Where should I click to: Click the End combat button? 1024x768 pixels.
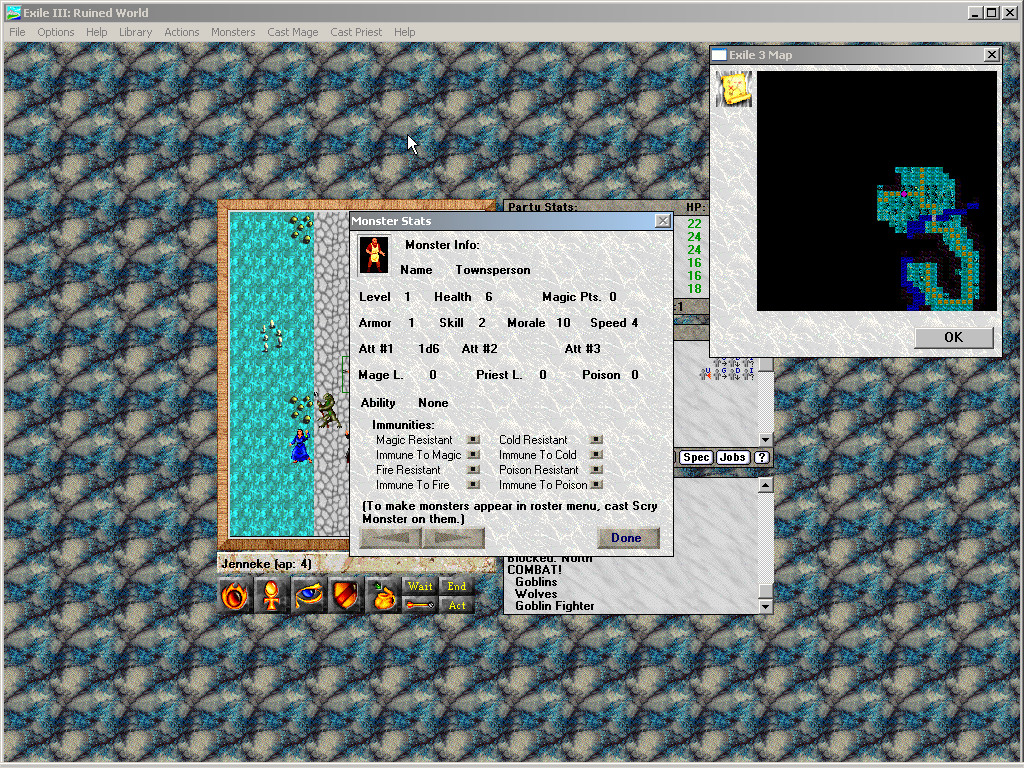pyautogui.click(x=457, y=586)
